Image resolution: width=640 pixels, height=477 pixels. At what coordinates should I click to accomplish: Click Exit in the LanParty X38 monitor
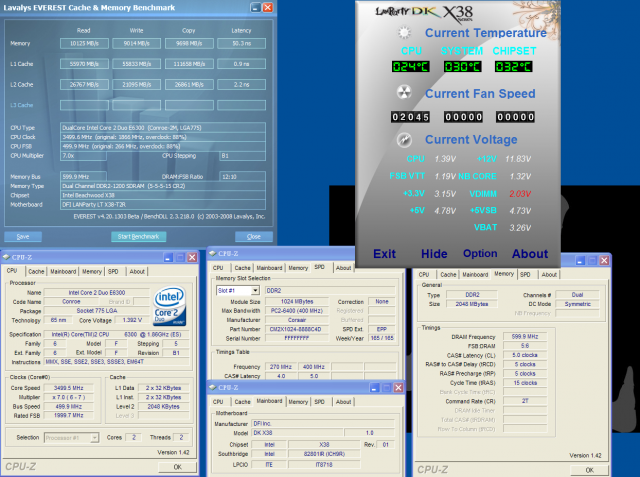tap(384, 254)
